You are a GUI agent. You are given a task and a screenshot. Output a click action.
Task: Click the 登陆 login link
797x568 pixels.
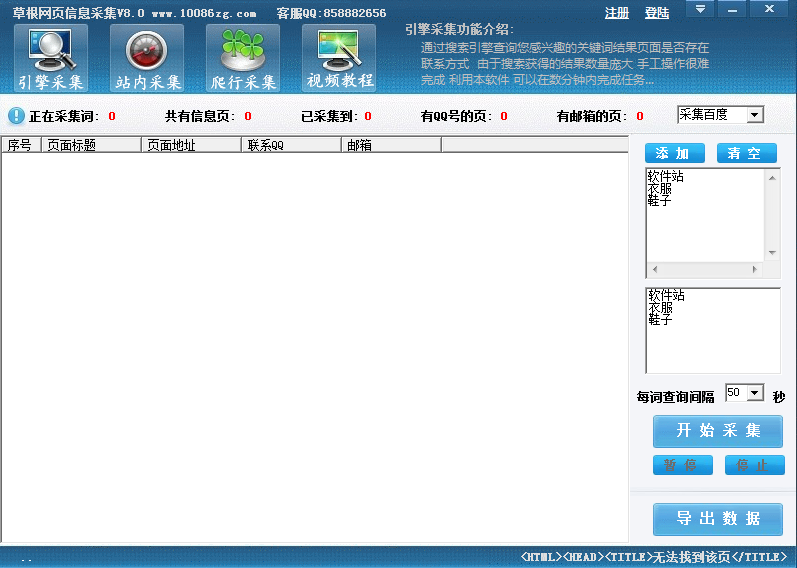coord(657,13)
